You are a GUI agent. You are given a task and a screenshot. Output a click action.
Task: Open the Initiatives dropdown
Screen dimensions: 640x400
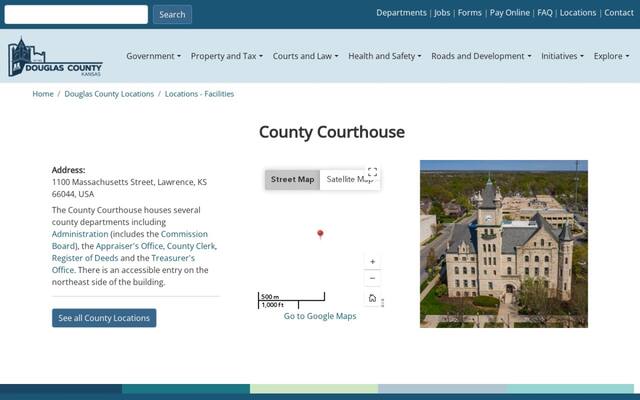(562, 56)
